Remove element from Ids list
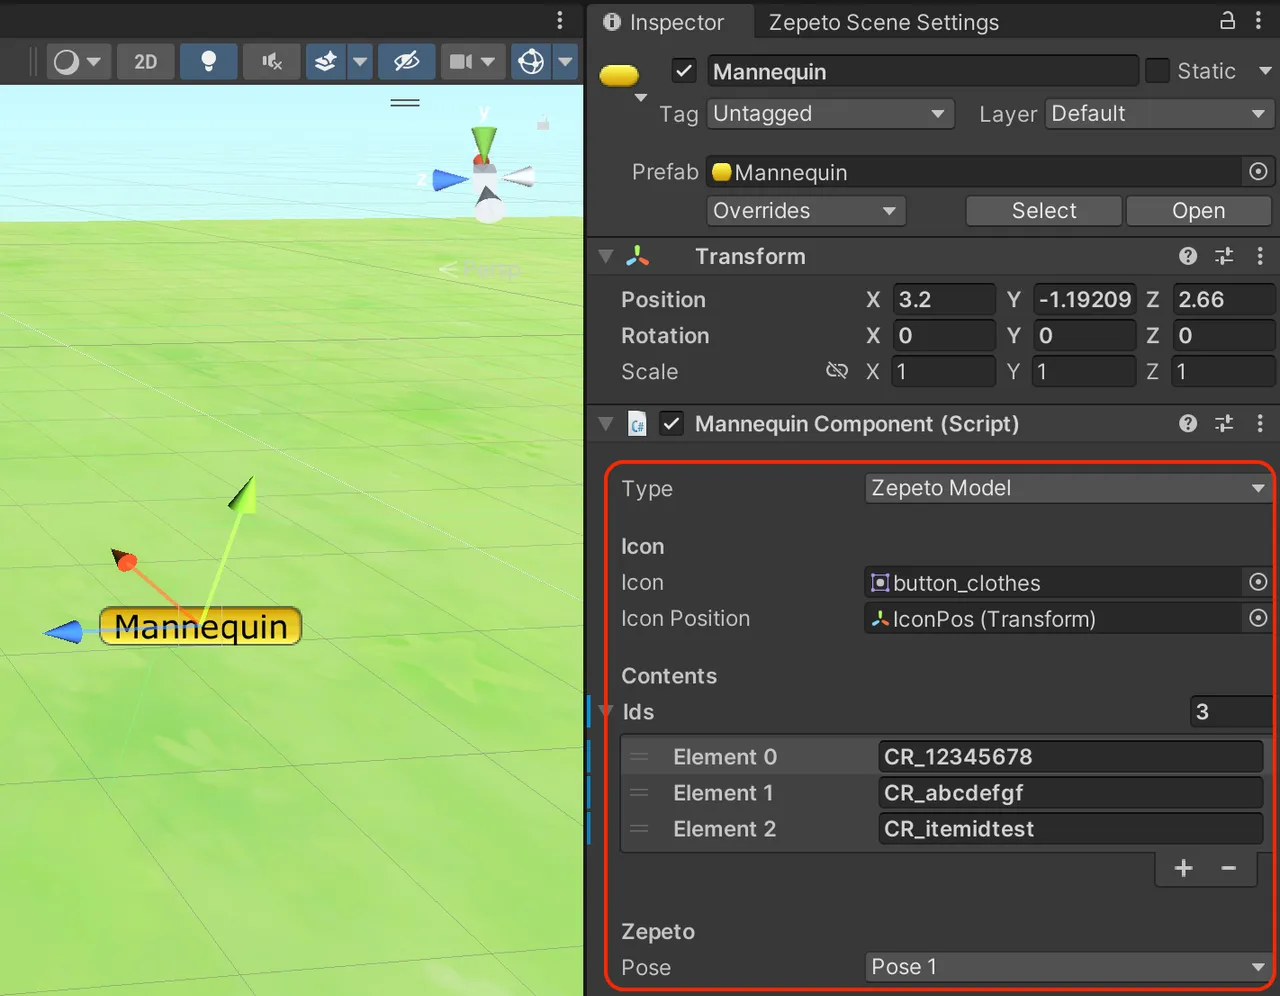 point(1229,868)
